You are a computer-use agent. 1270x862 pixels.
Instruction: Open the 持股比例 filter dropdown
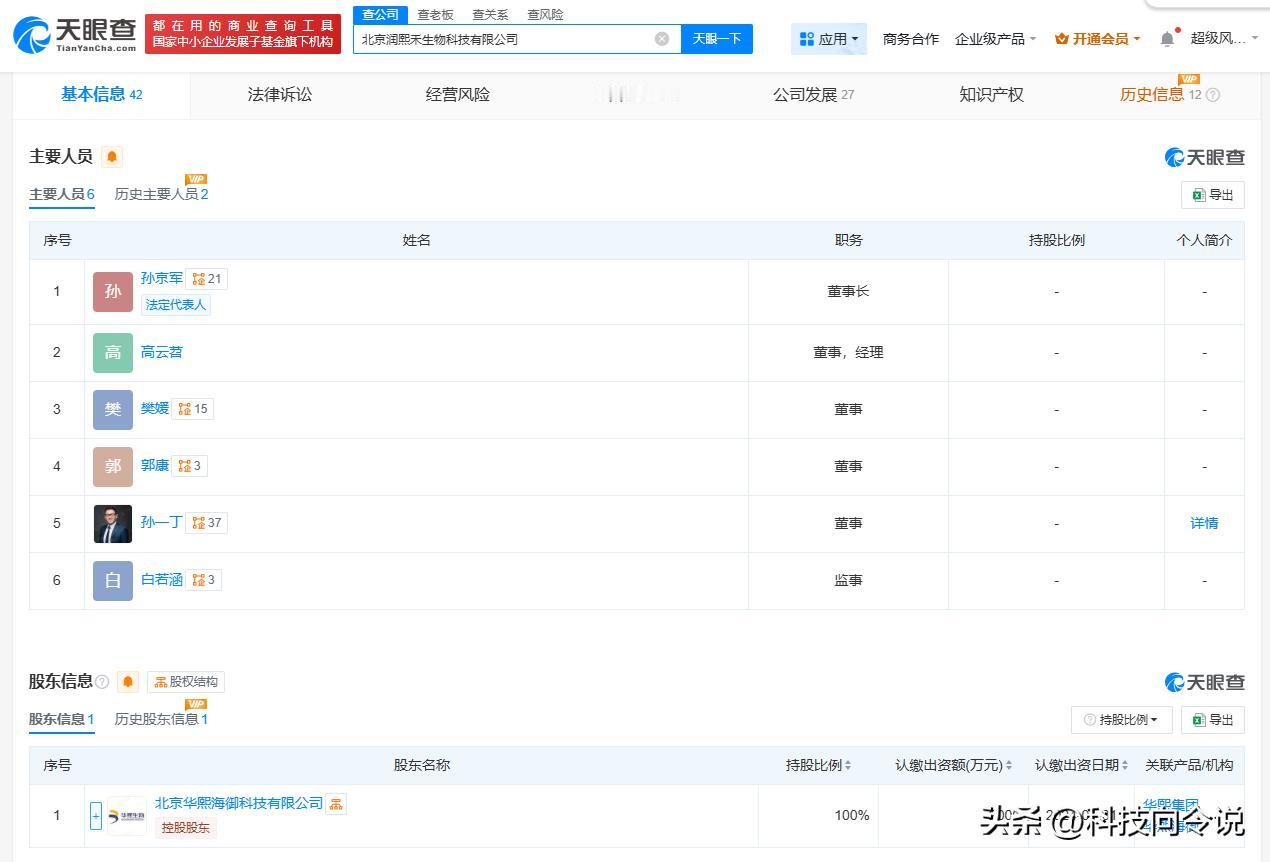tap(1121, 720)
